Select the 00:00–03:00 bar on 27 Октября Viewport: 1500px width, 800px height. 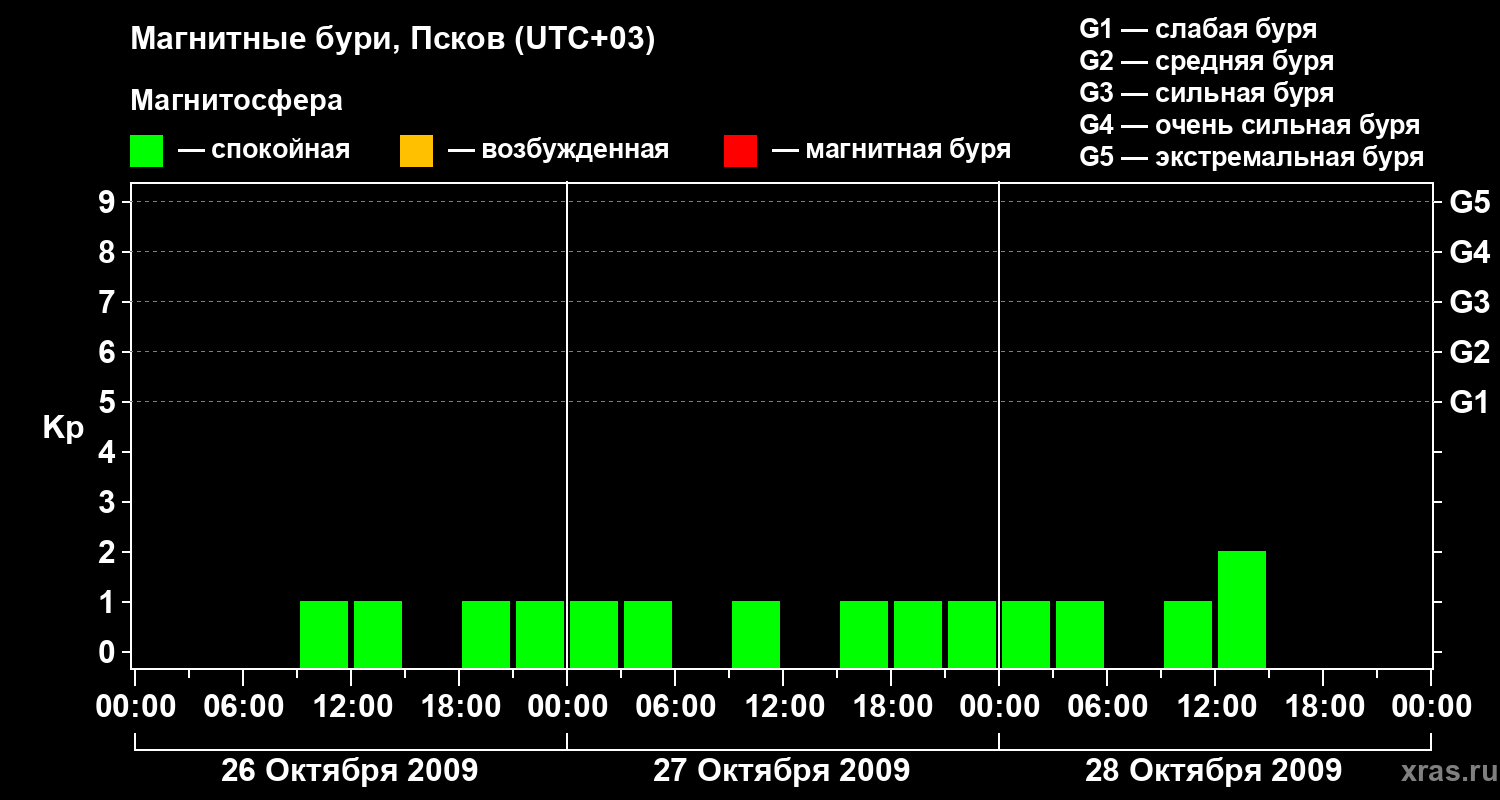tap(594, 634)
